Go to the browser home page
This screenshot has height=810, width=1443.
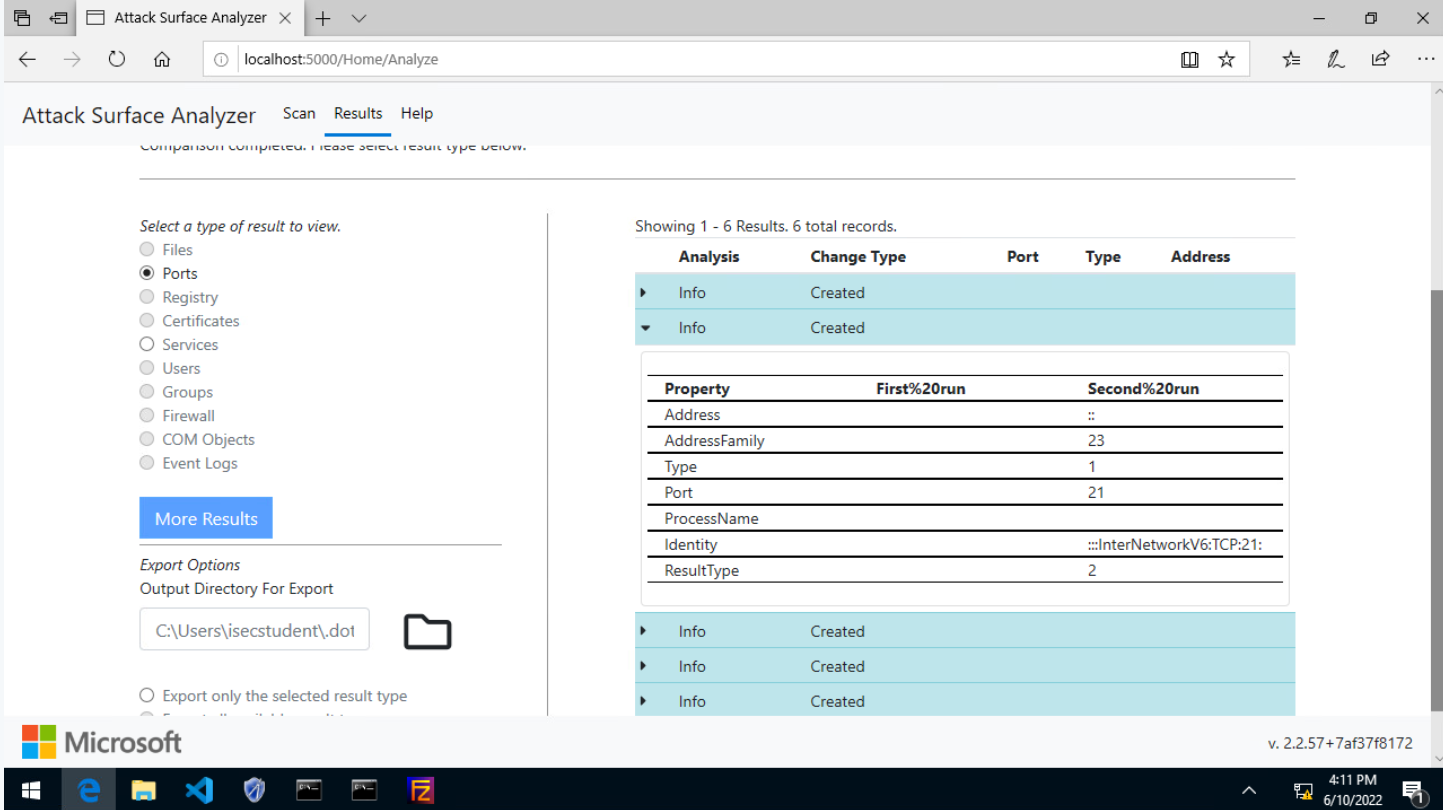click(162, 59)
